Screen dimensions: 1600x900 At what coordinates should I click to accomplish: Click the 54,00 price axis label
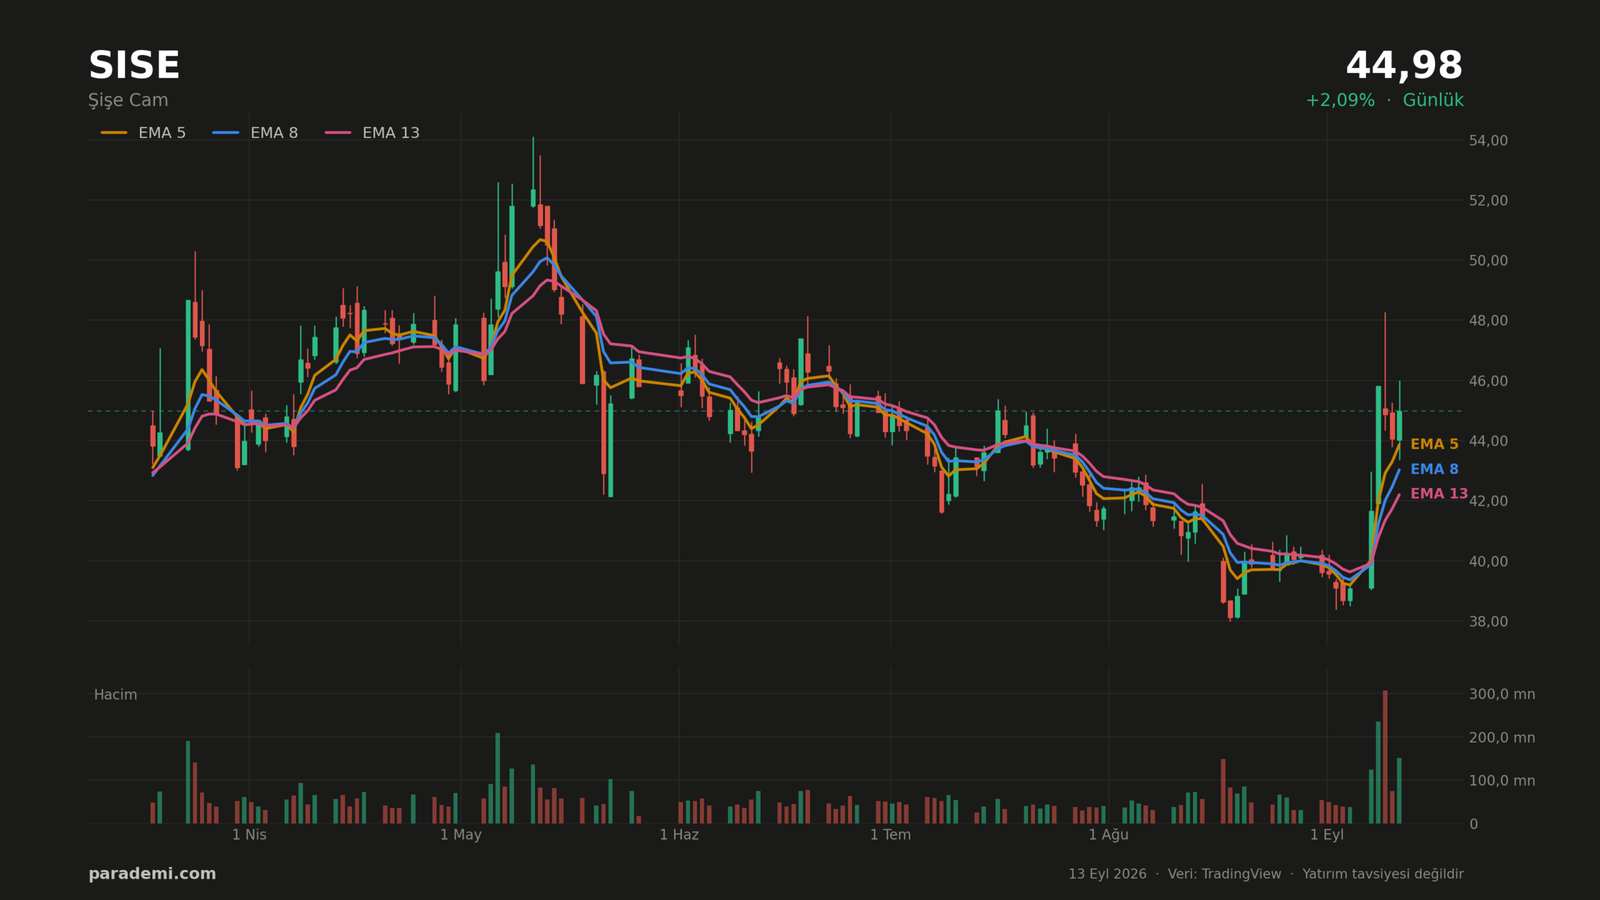(x=1488, y=141)
